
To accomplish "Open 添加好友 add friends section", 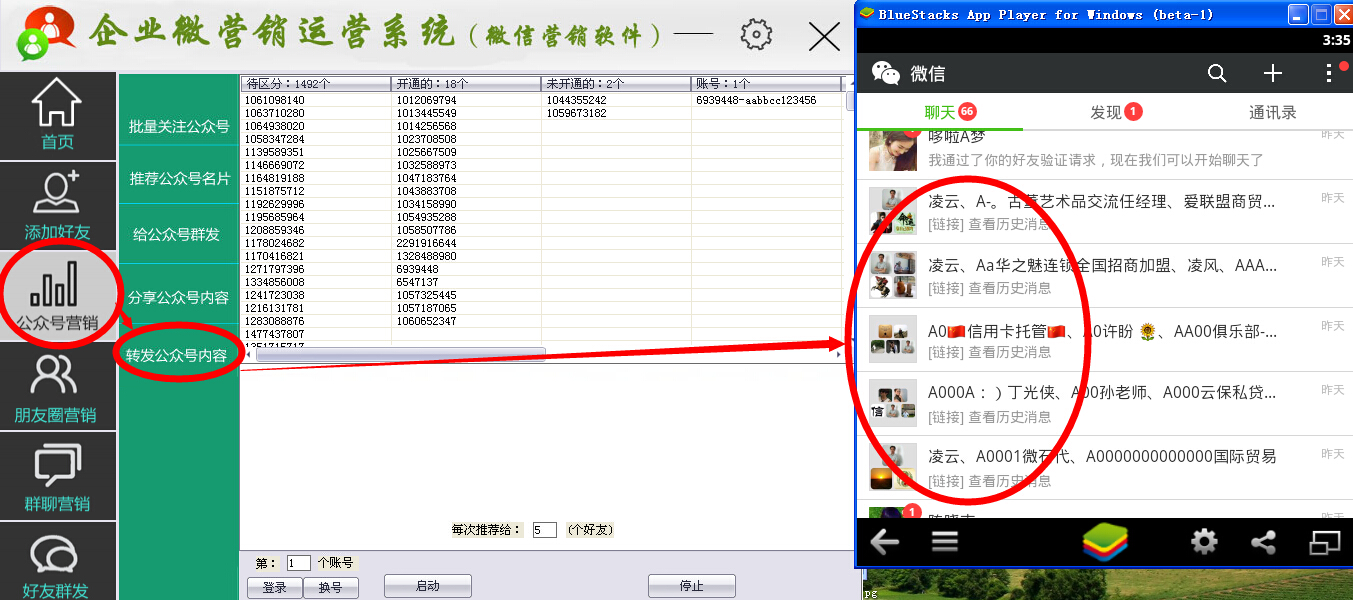I will click(x=58, y=205).
